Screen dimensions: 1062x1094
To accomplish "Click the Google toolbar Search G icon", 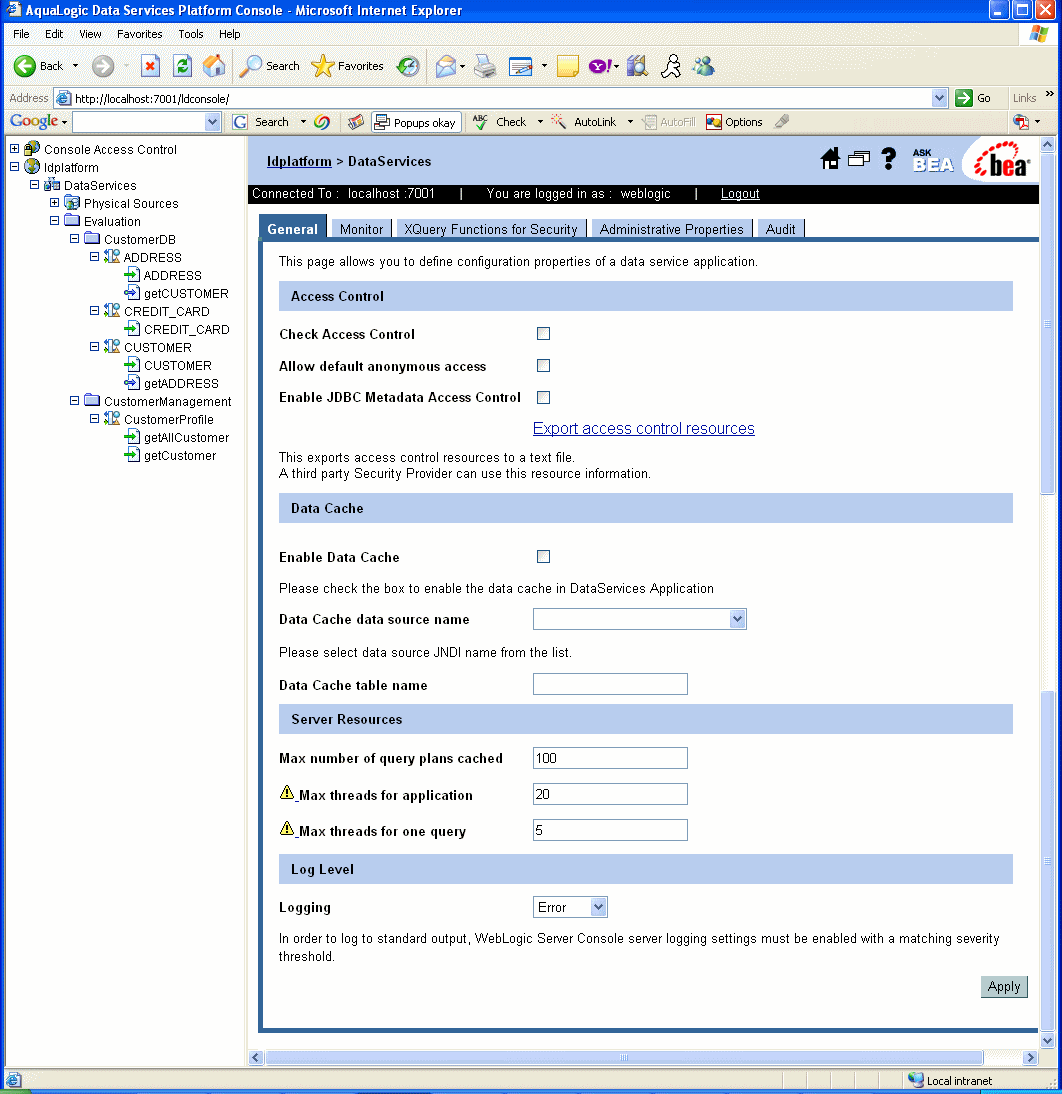I will (x=240, y=122).
